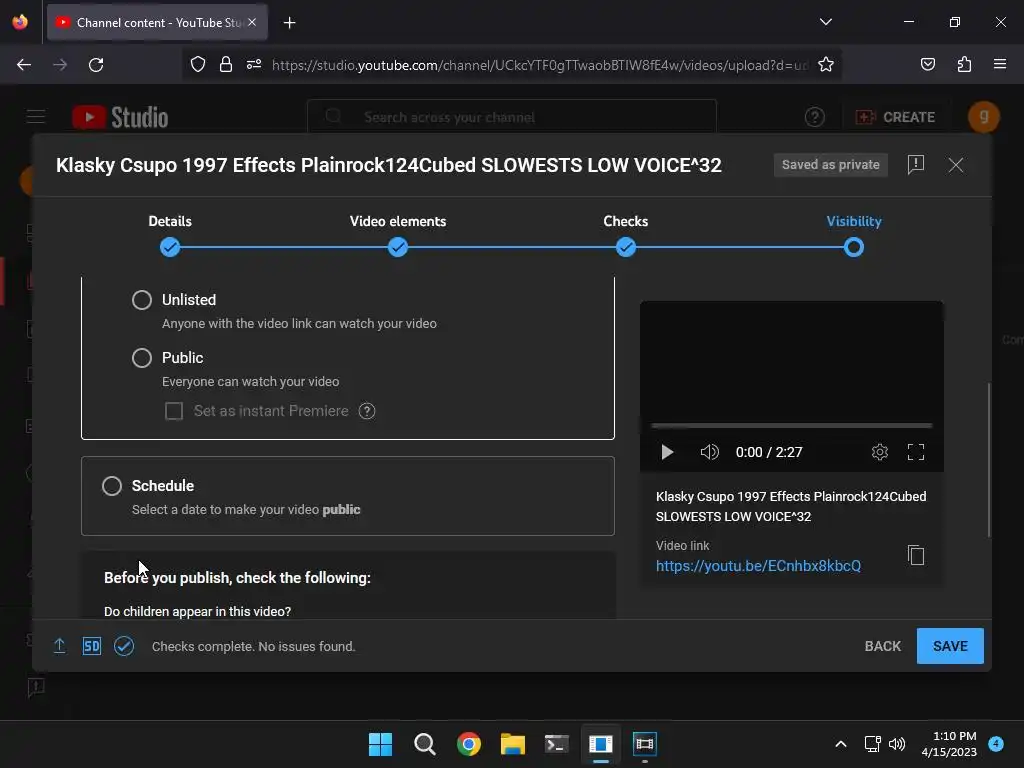
Task: Open the notification count badge
Action: coord(996,743)
